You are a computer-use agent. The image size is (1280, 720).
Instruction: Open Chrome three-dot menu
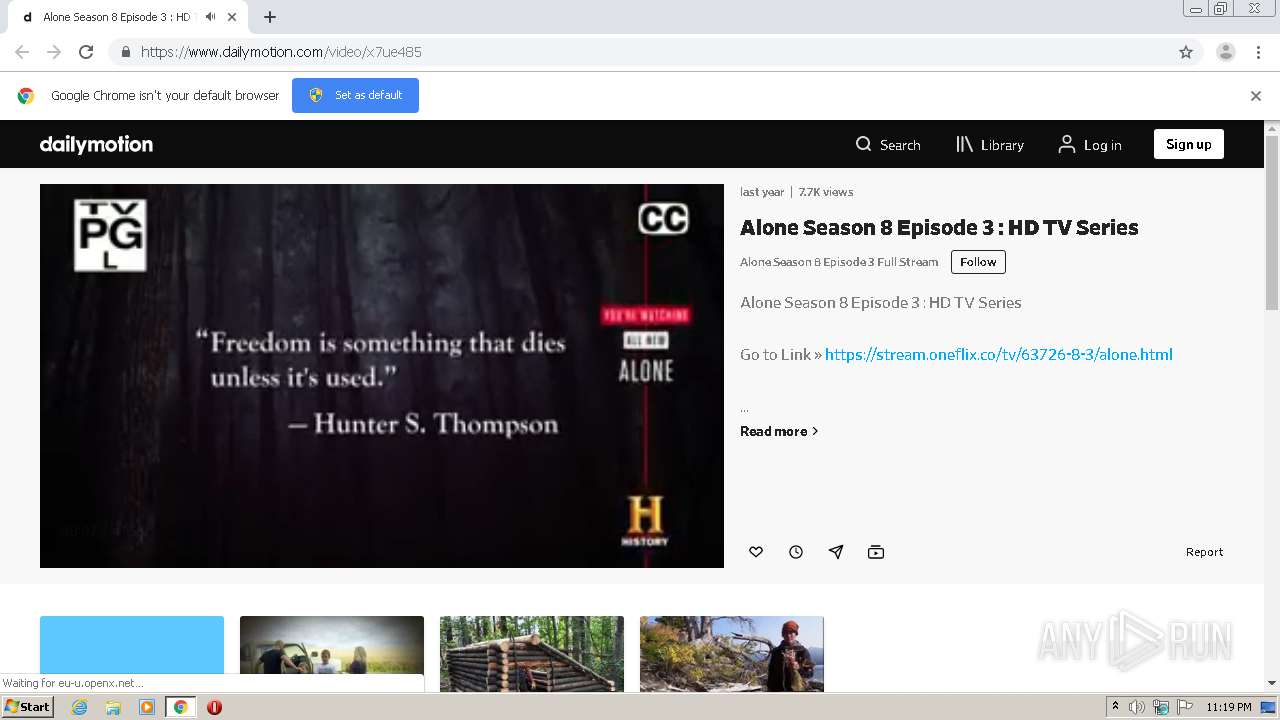tap(1259, 52)
